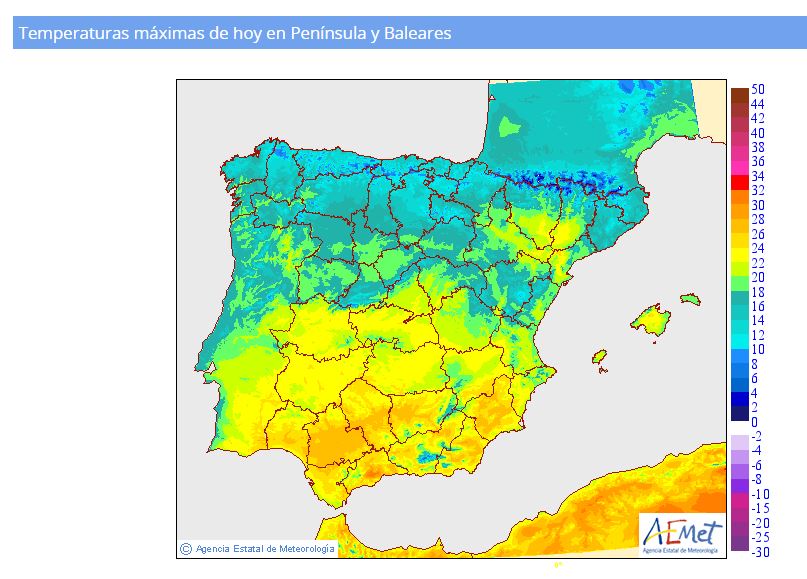Click the AEMet logo on the map
The image size is (807, 579).
(x=681, y=533)
